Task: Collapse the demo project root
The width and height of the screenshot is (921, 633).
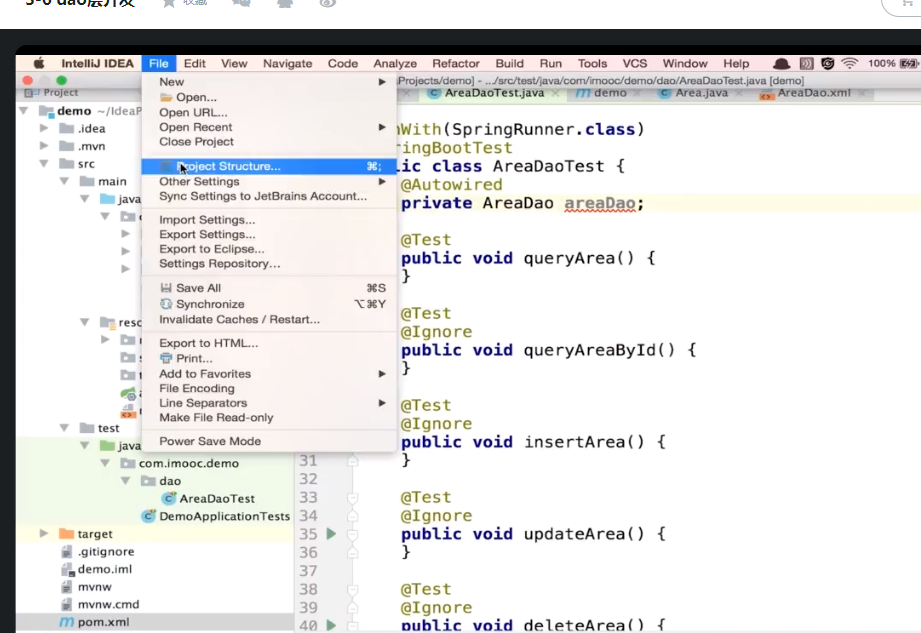Action: [x=23, y=110]
